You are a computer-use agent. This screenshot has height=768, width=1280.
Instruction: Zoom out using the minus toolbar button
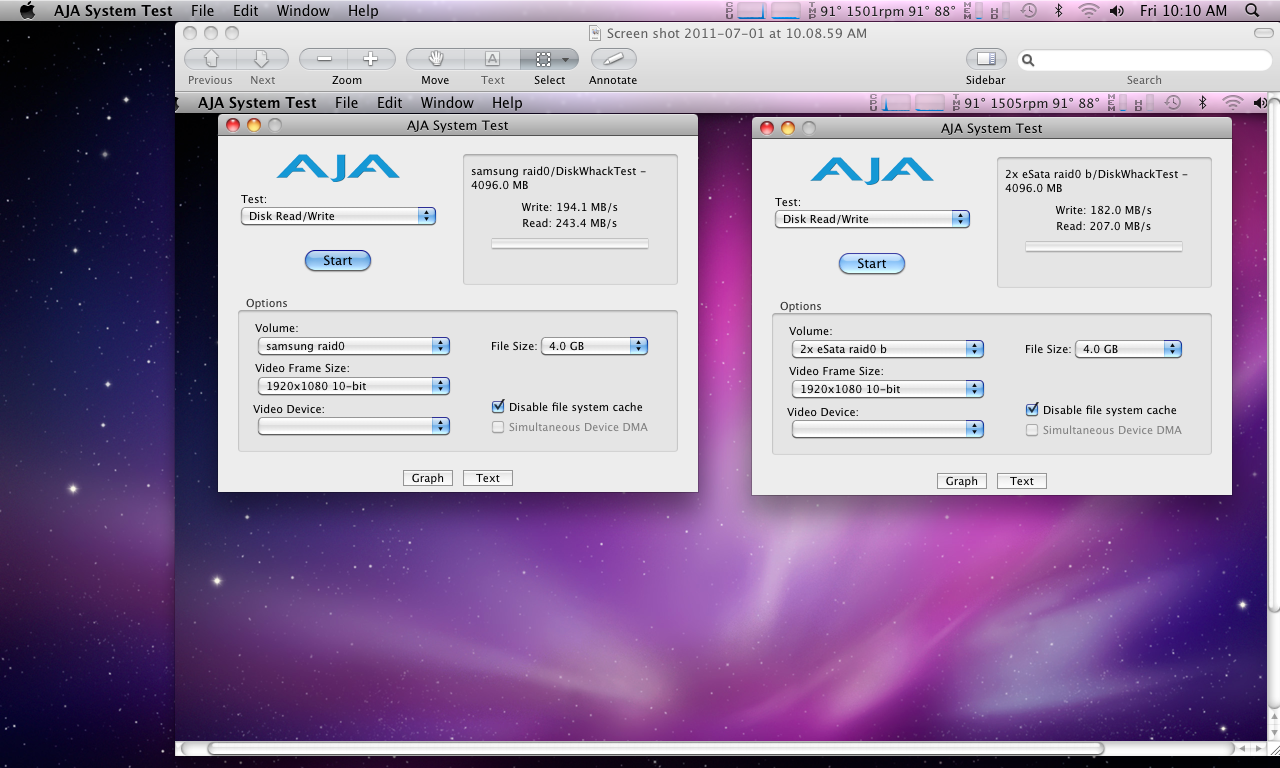[323, 59]
